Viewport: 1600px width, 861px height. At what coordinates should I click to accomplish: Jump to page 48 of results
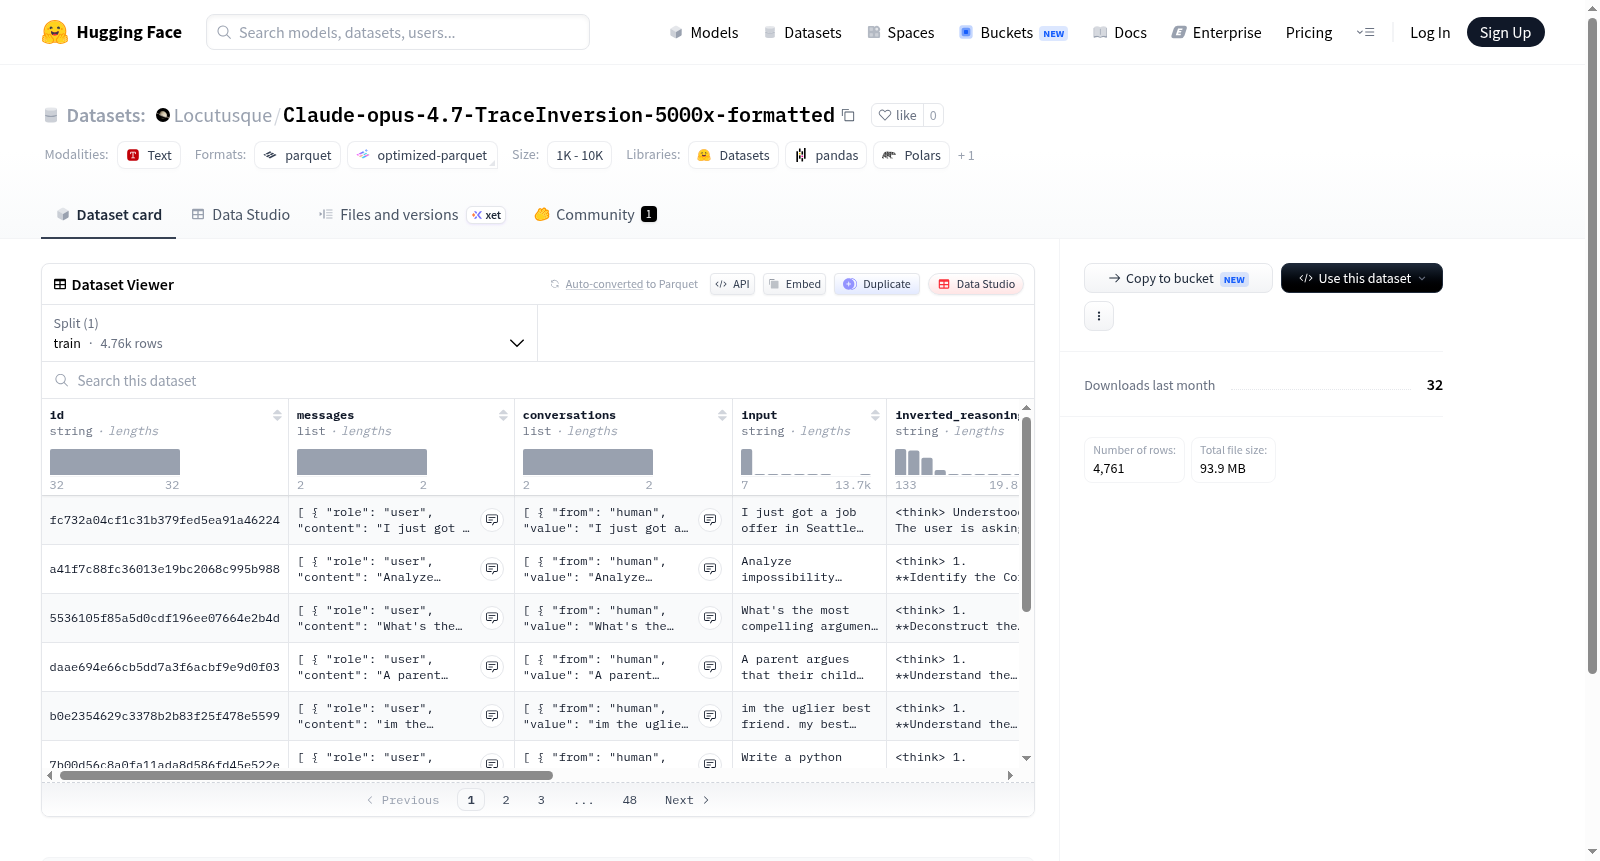[x=630, y=800]
